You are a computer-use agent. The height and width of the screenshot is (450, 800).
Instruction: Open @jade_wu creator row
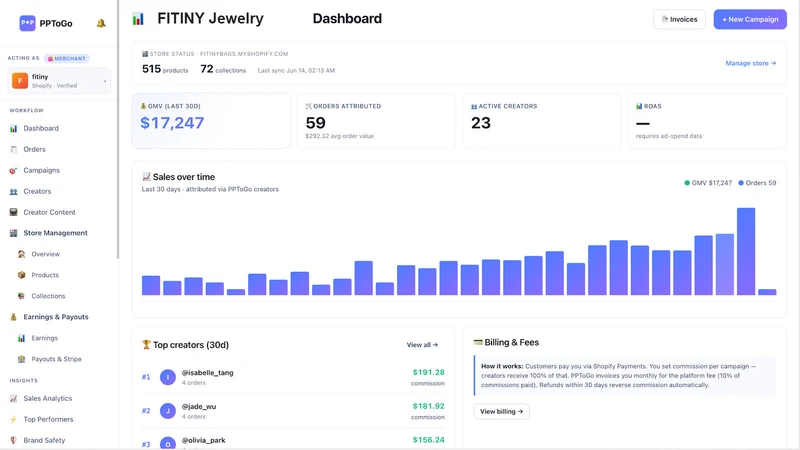293,411
